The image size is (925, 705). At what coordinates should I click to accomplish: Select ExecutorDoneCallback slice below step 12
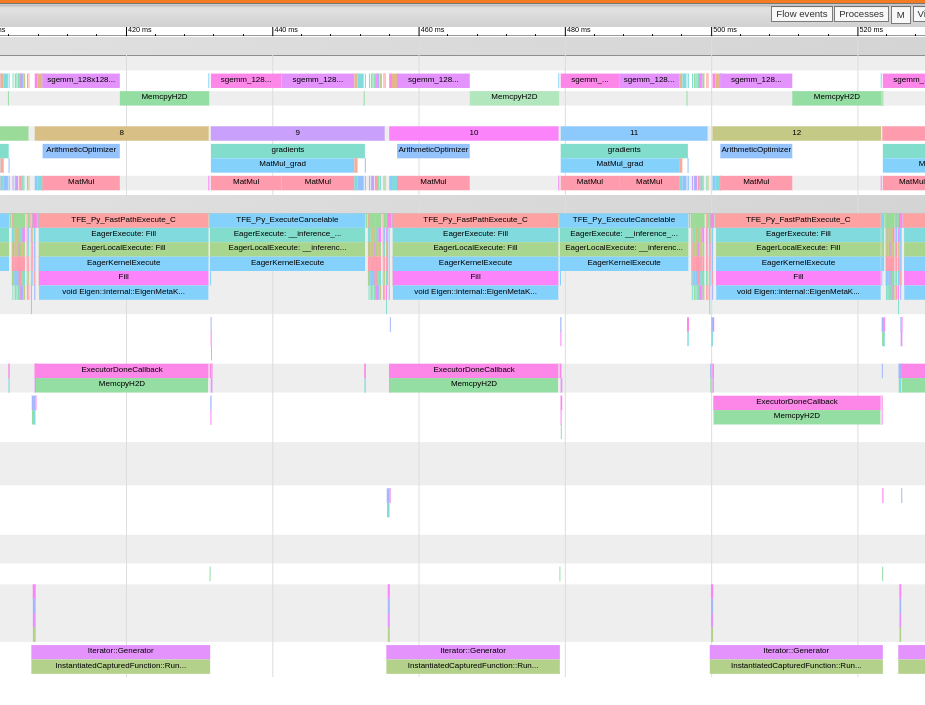[797, 402]
